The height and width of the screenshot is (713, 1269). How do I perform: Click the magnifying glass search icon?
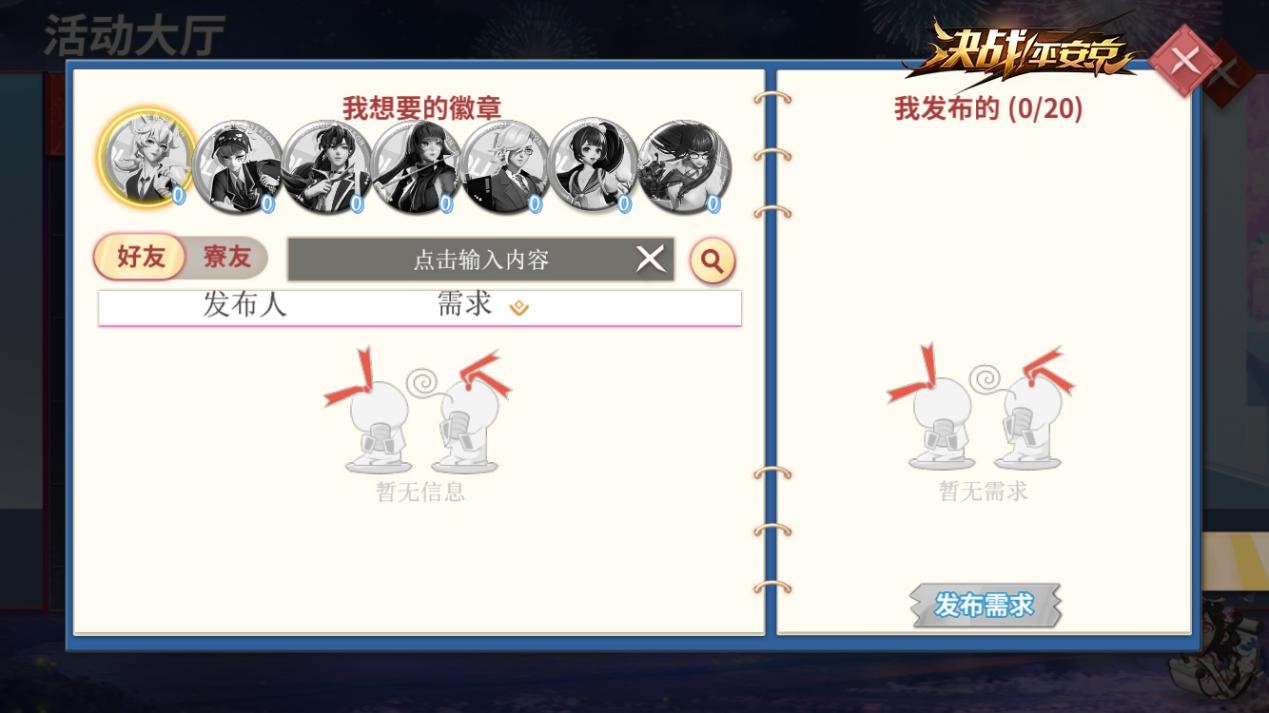pos(712,260)
